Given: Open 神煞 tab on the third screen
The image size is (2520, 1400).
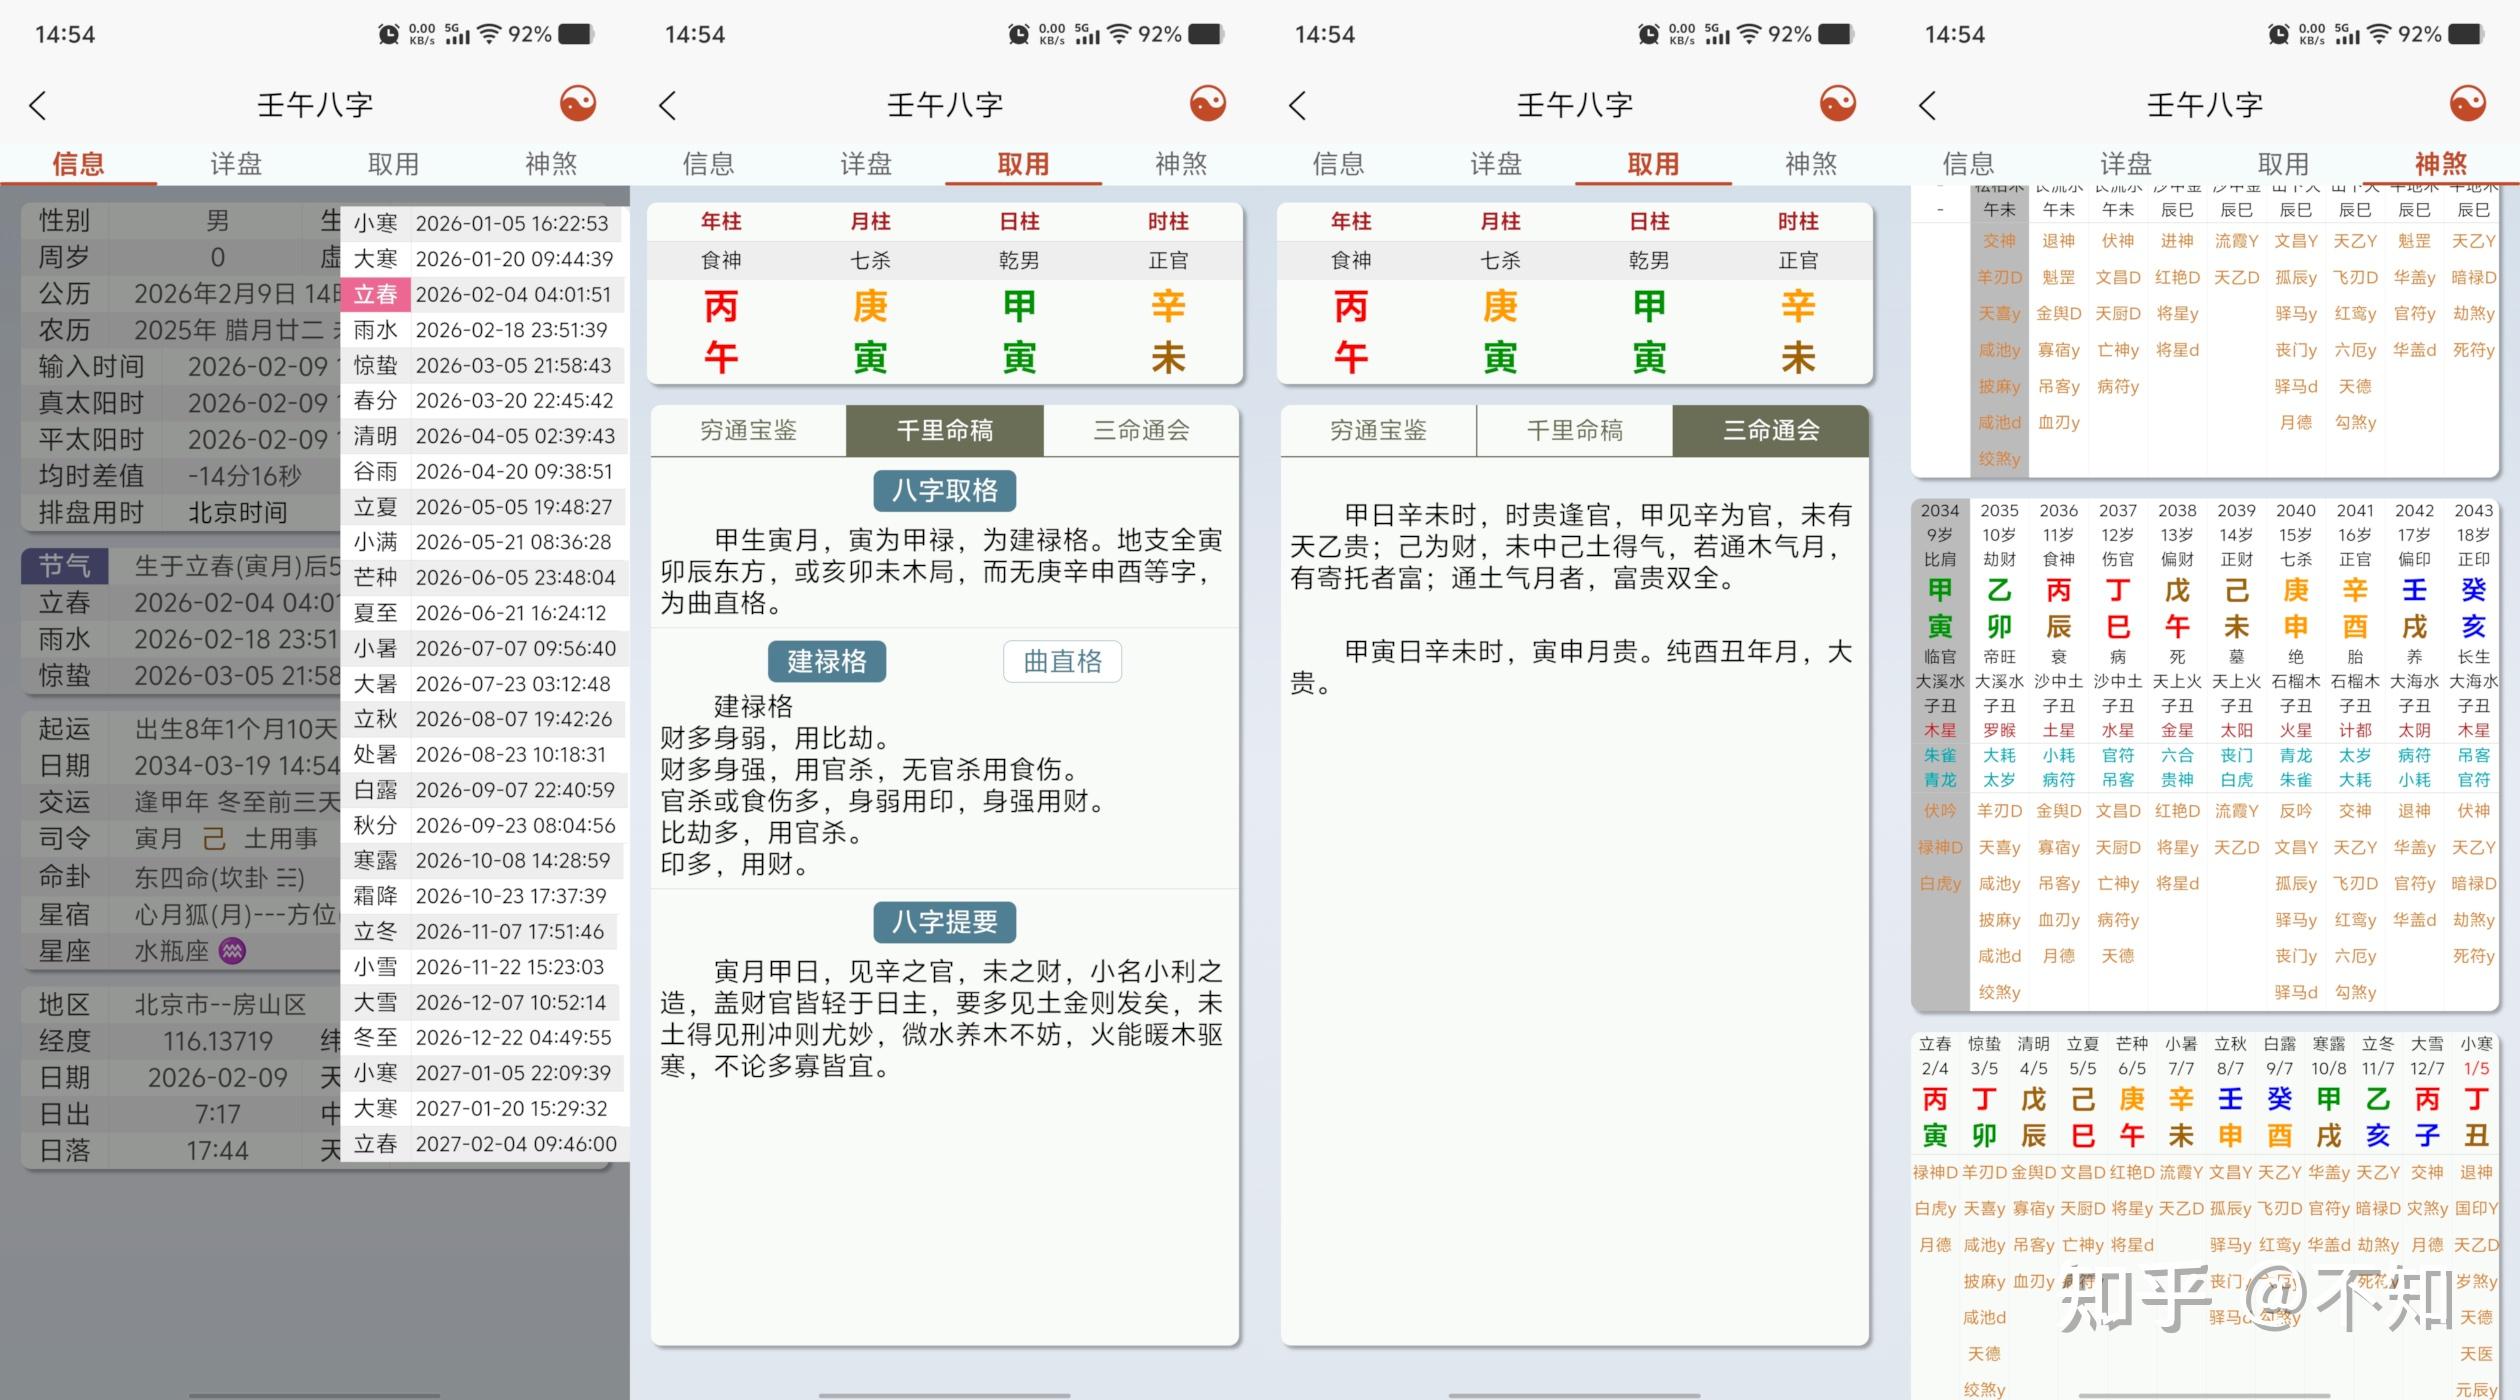Looking at the screenshot, I should (1811, 164).
